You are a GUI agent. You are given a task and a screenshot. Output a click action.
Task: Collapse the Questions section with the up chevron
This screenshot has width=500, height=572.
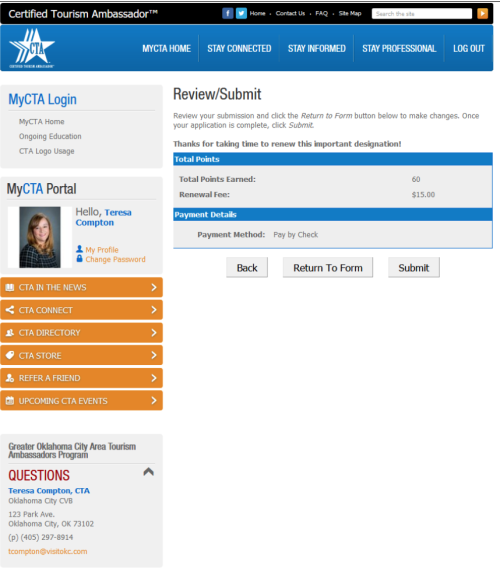[x=148, y=472]
